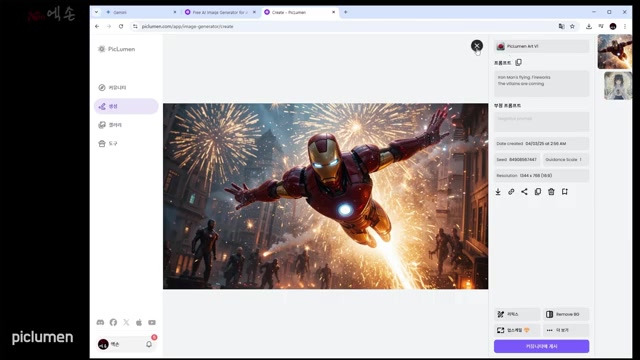Open the 도구 (Tools) sidebar item
640x360 pixels.
(x=126, y=144)
